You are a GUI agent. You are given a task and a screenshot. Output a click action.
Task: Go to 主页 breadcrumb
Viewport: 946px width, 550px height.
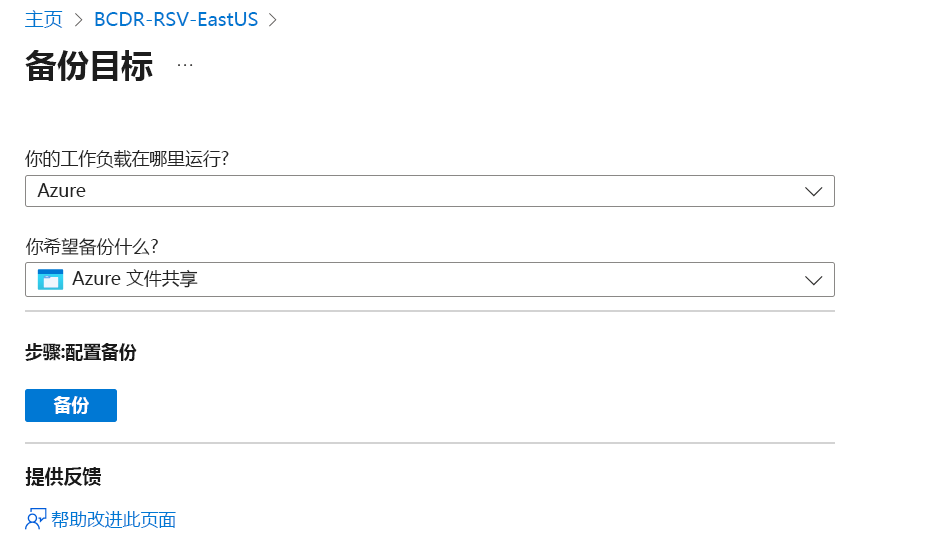coord(43,19)
